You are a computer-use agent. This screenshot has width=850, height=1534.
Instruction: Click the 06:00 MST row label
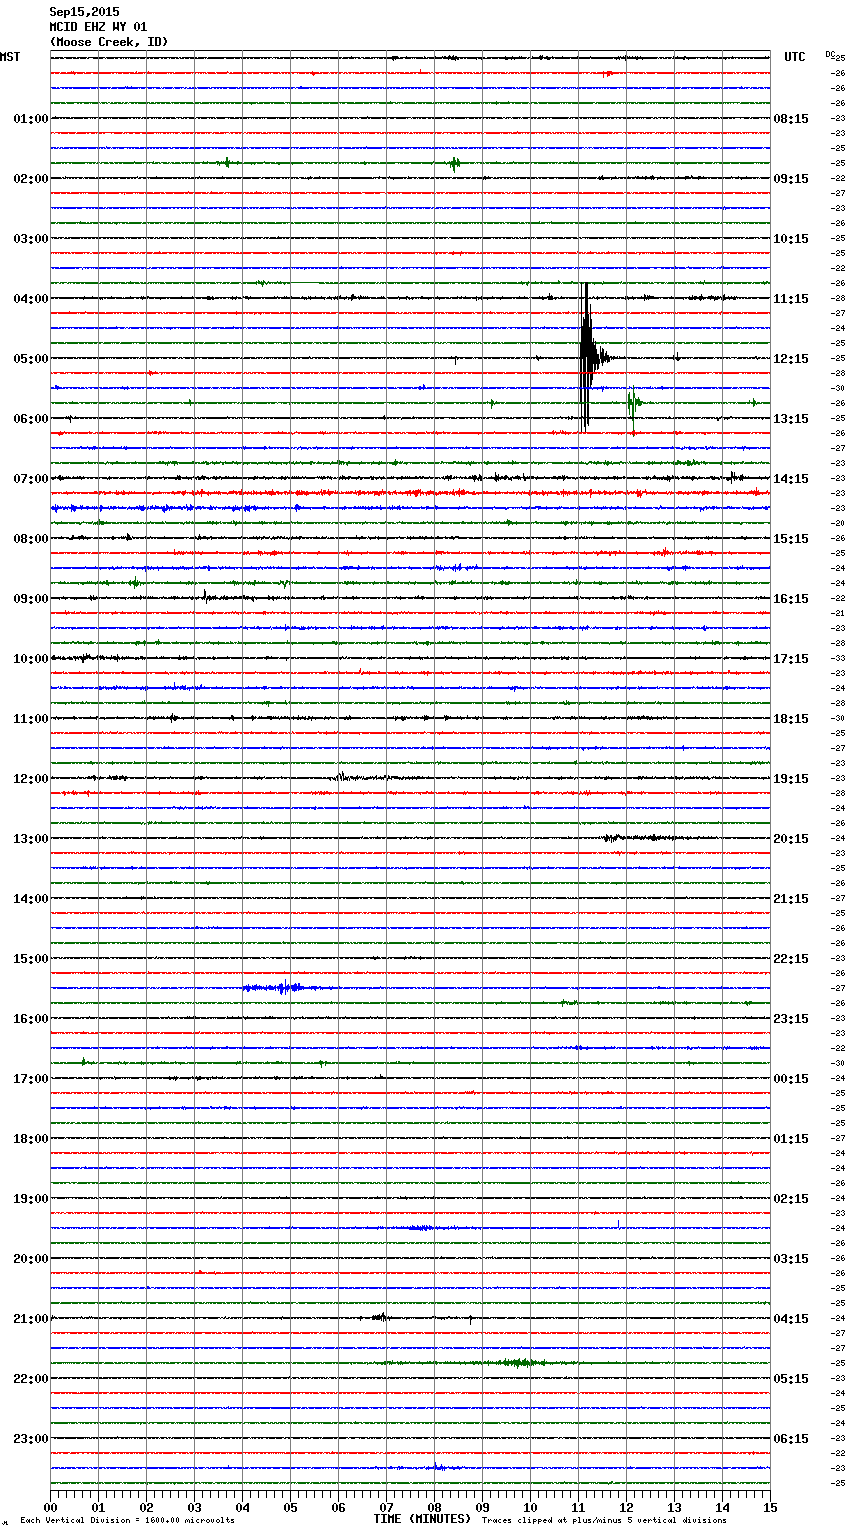(30, 419)
